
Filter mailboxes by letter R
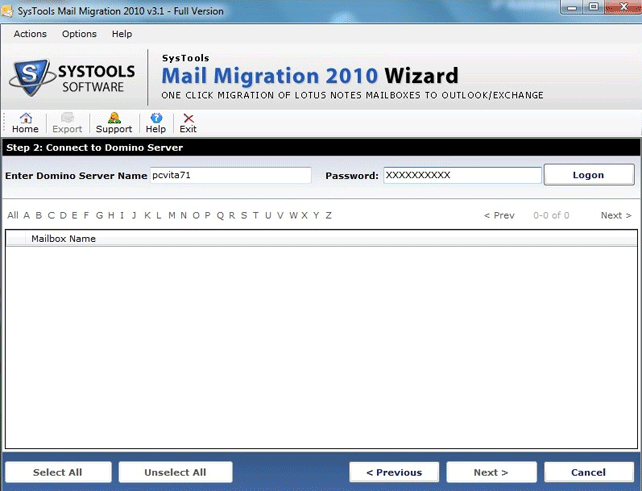[x=232, y=215]
